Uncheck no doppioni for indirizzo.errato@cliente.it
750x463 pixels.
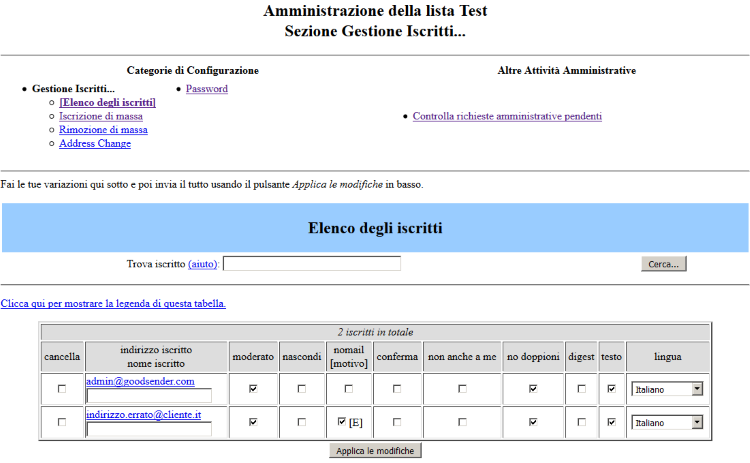533,422
